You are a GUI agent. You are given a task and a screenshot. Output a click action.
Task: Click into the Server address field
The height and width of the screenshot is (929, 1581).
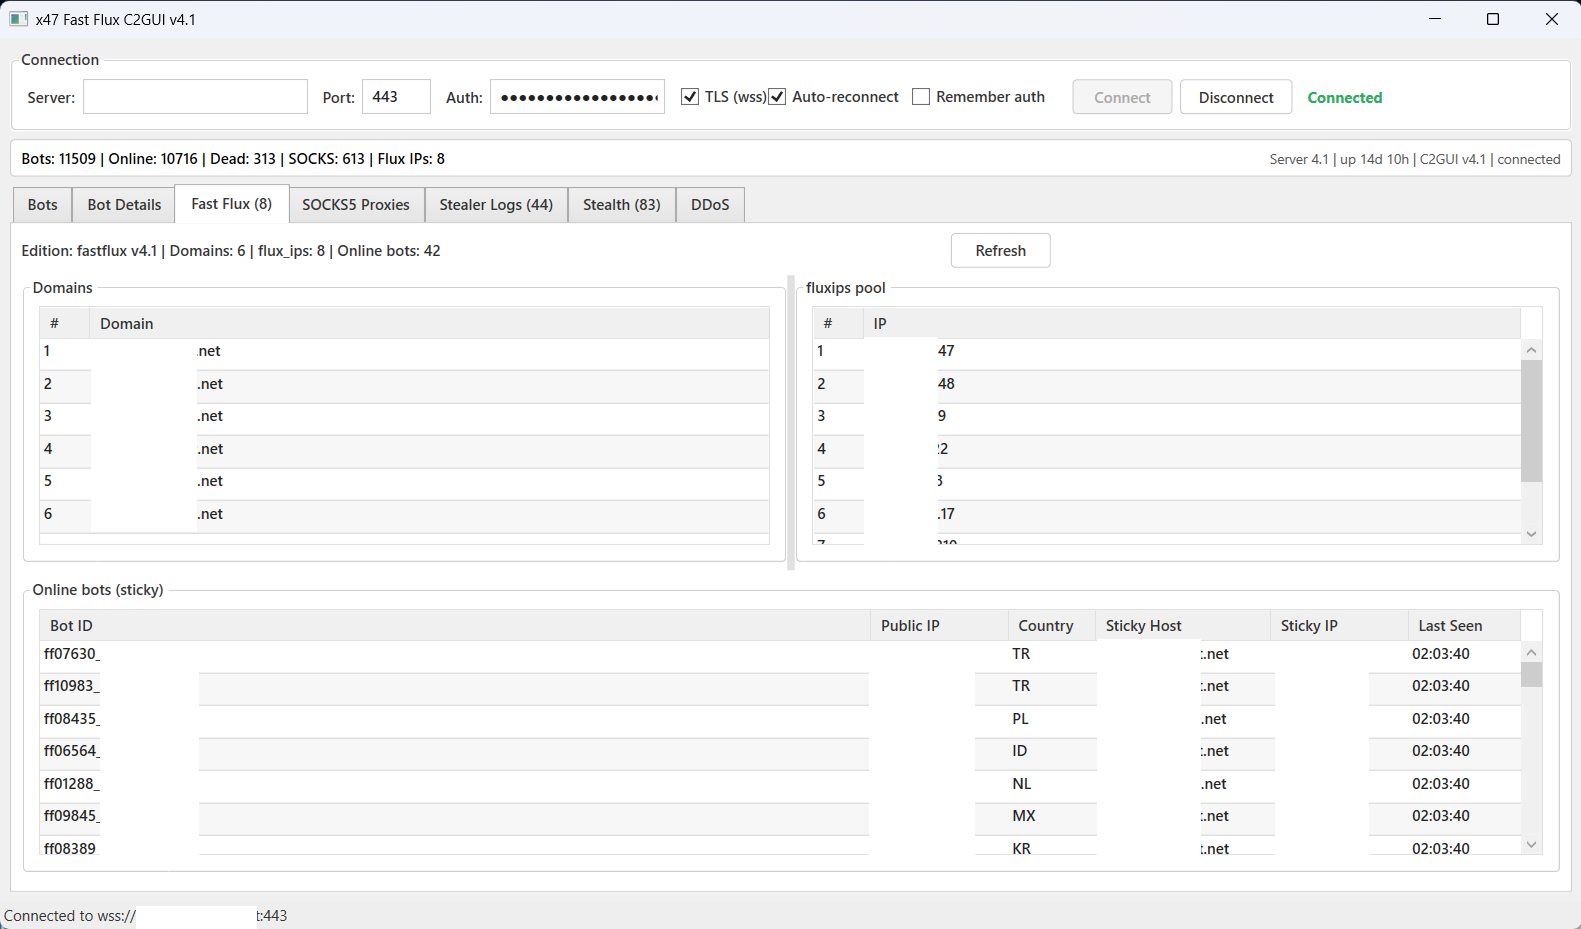[195, 97]
